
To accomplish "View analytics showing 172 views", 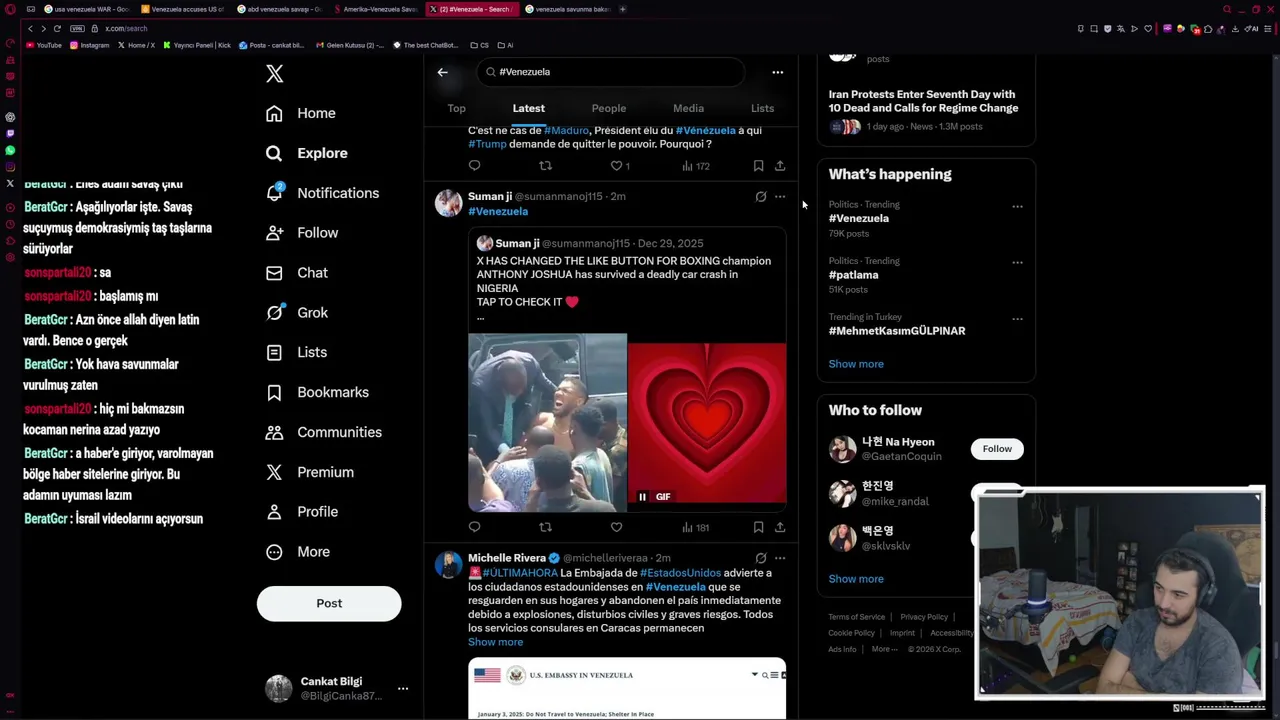I will (696, 166).
